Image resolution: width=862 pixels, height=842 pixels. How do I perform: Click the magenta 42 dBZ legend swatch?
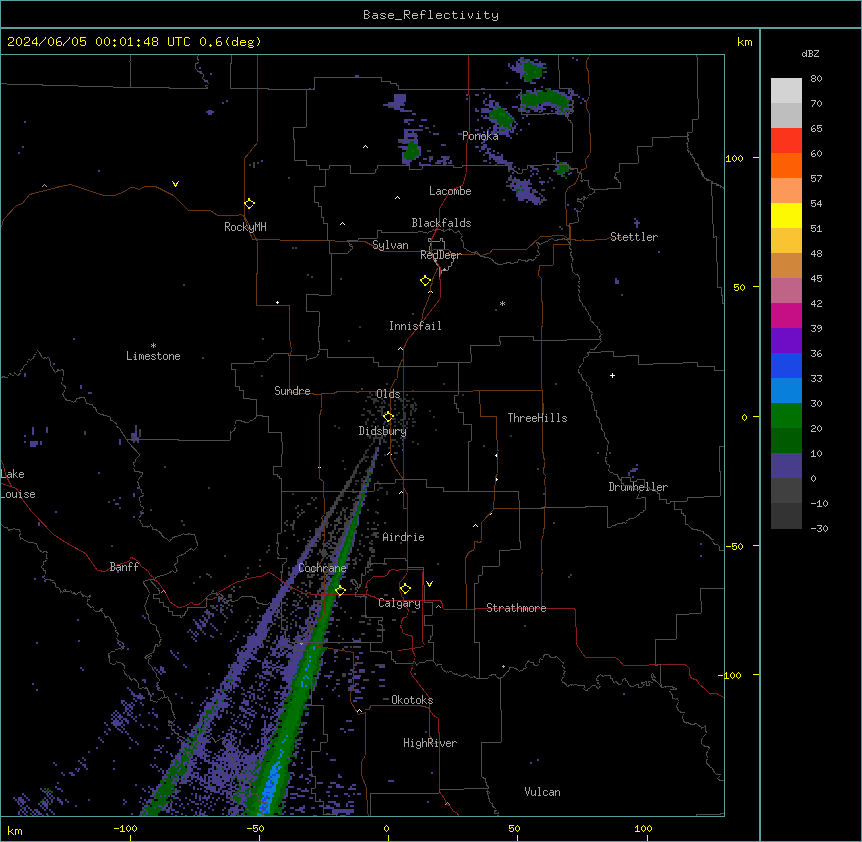pos(786,315)
